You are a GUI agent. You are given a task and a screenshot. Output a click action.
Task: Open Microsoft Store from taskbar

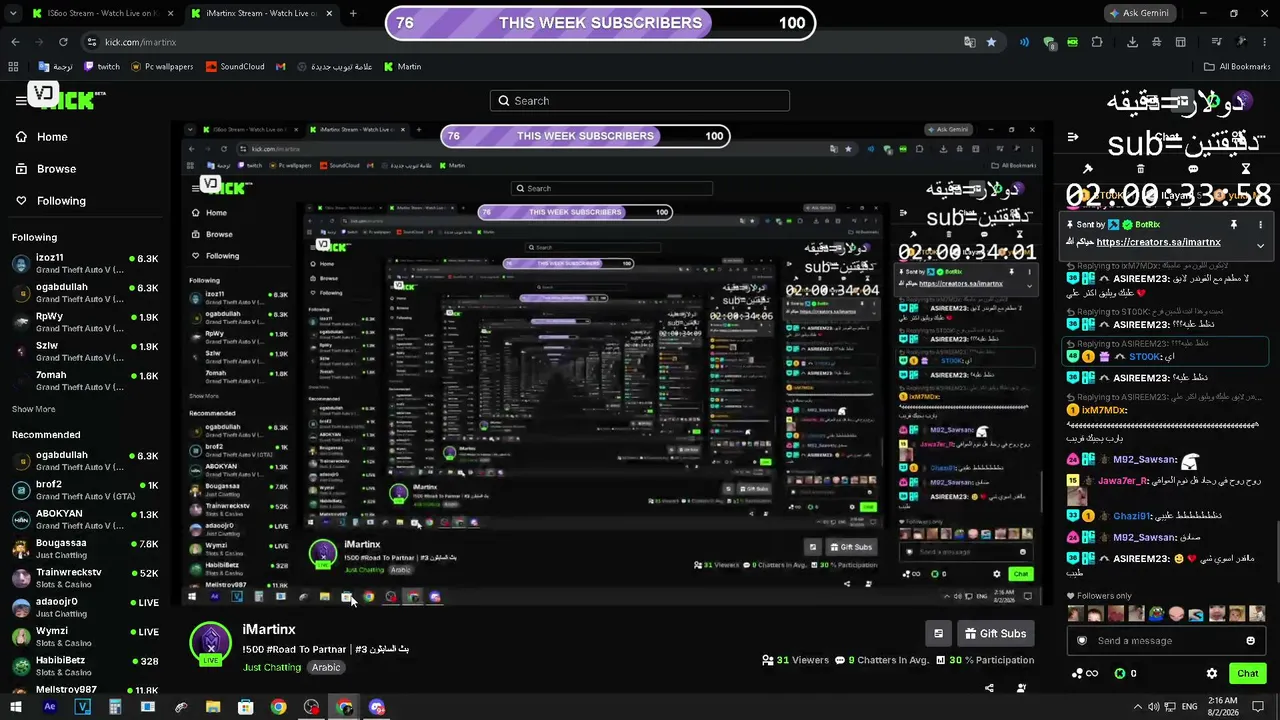(x=246, y=707)
